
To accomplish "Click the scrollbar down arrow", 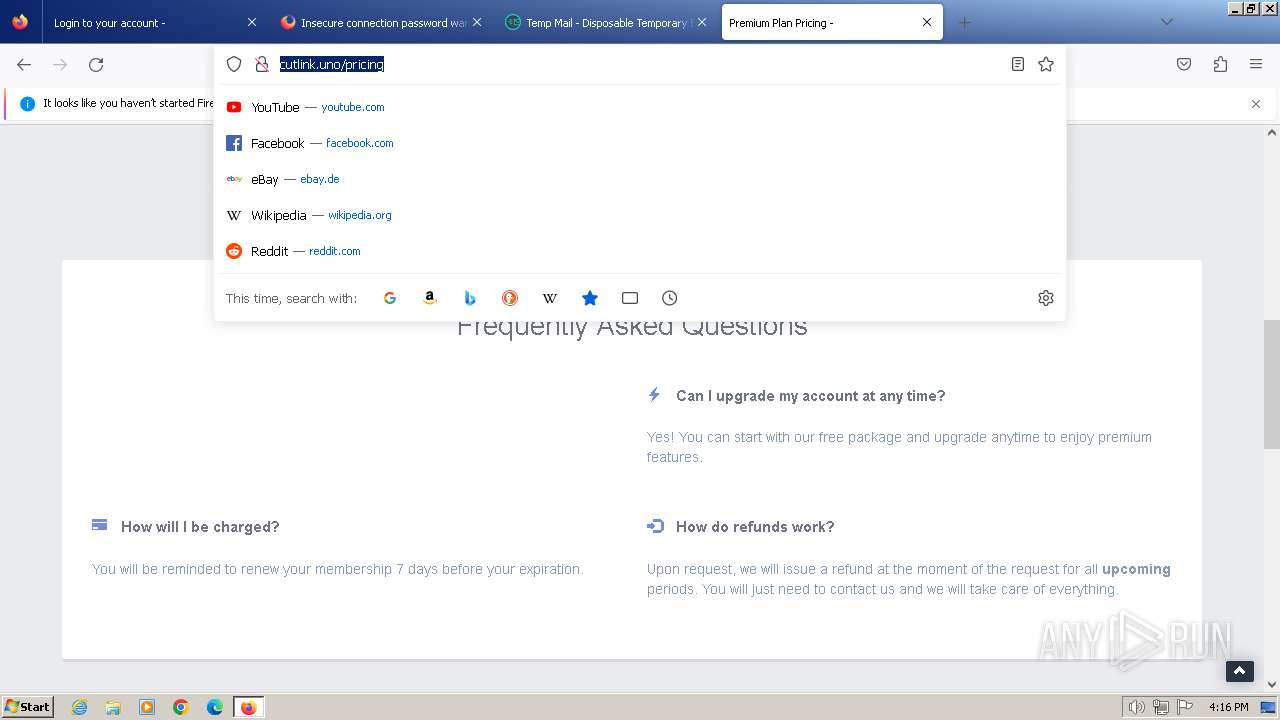I will pyautogui.click(x=1272, y=684).
